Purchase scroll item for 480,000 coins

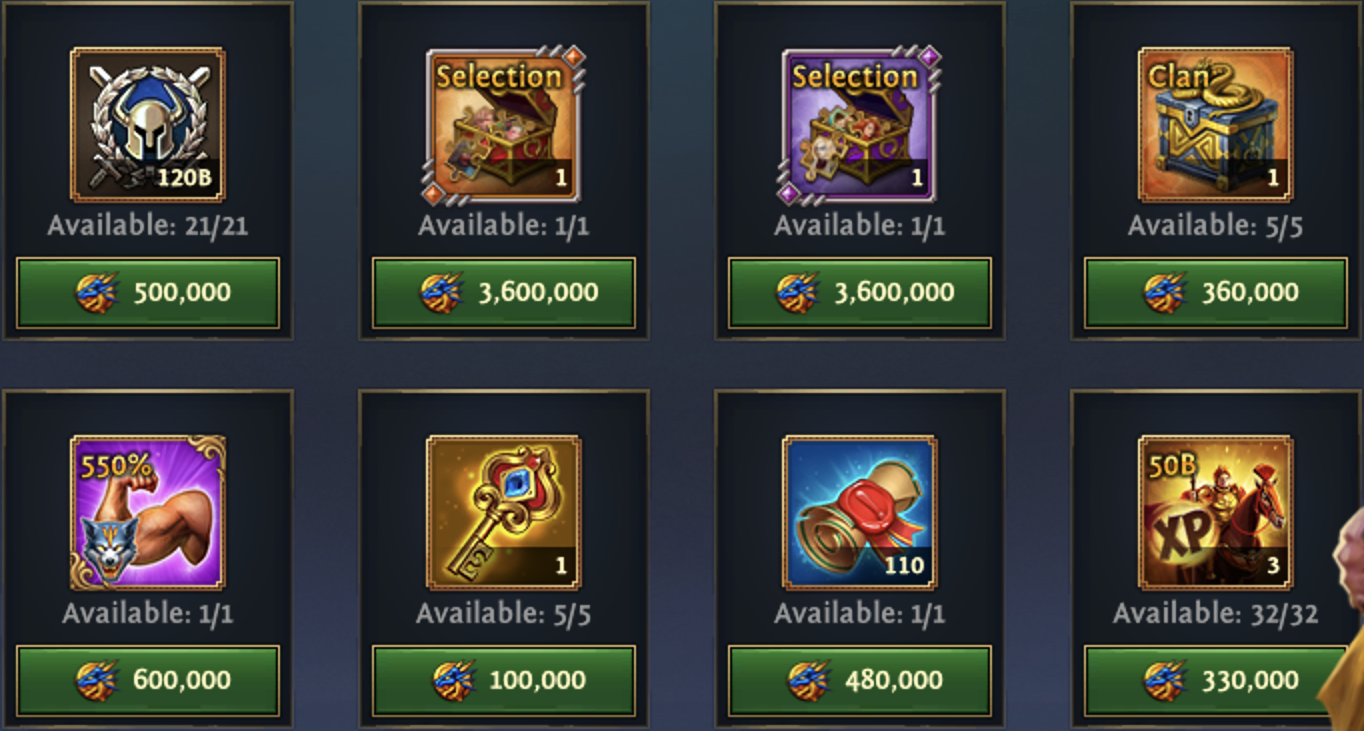pos(860,681)
